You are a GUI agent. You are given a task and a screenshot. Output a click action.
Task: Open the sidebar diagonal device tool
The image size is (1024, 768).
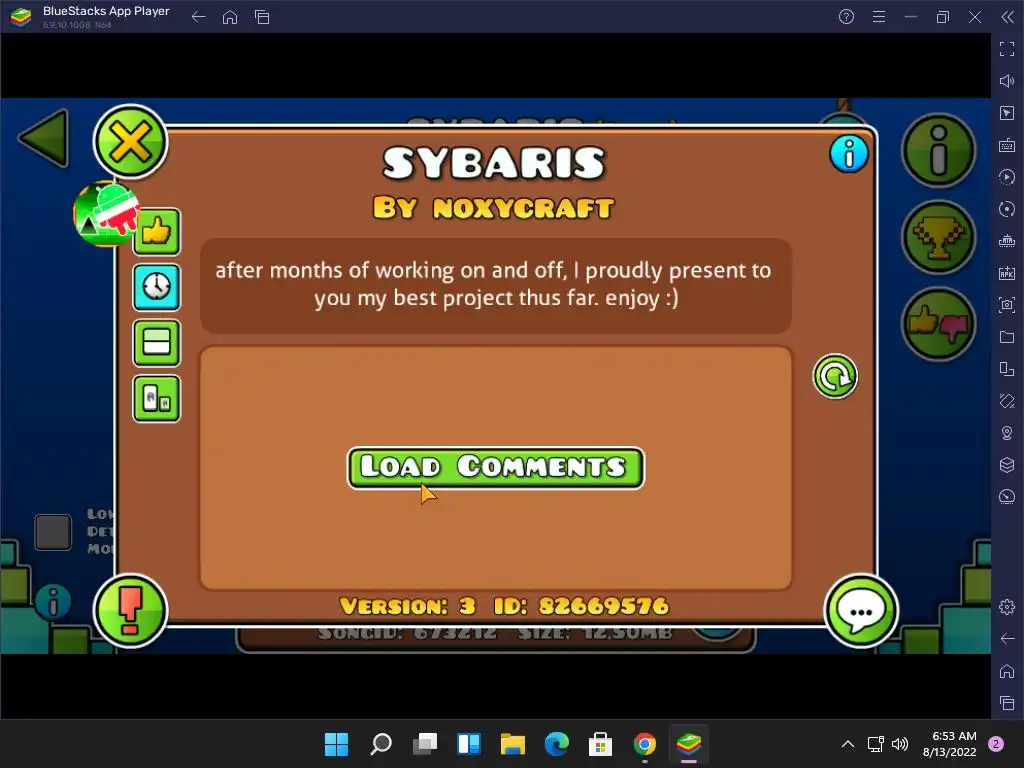pos(1007,401)
